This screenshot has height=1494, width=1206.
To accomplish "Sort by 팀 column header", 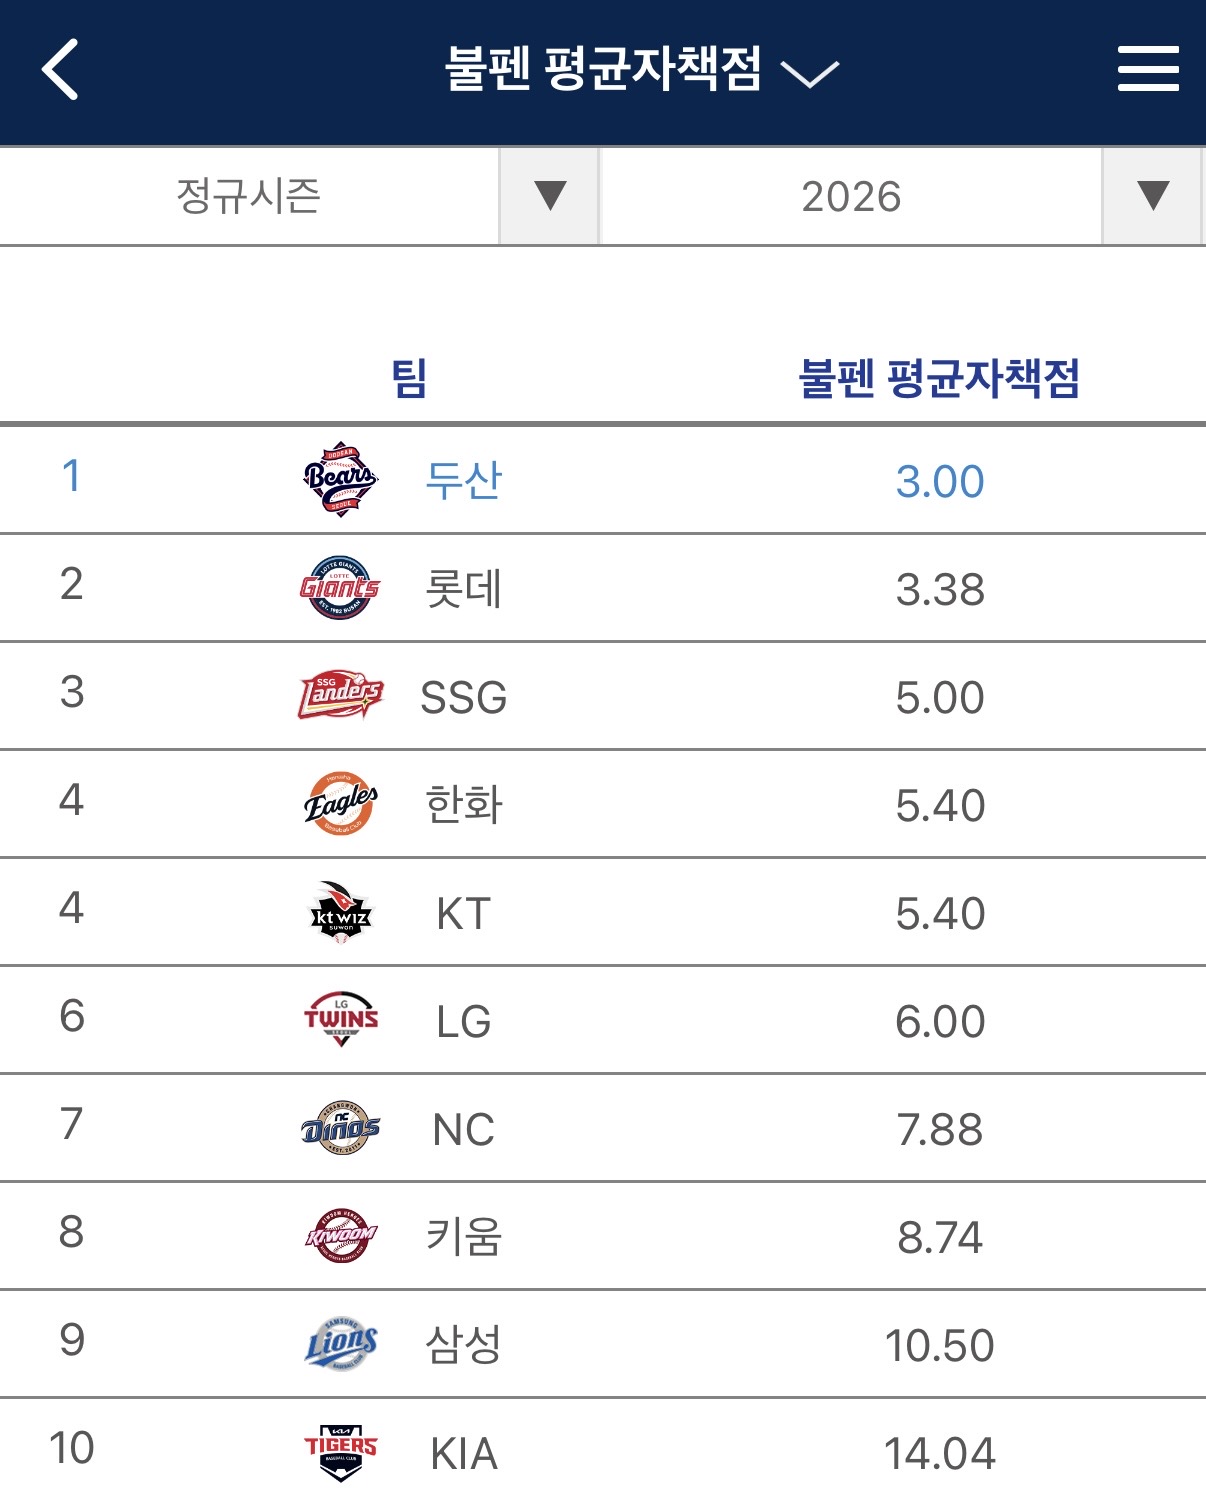I will coord(409,379).
